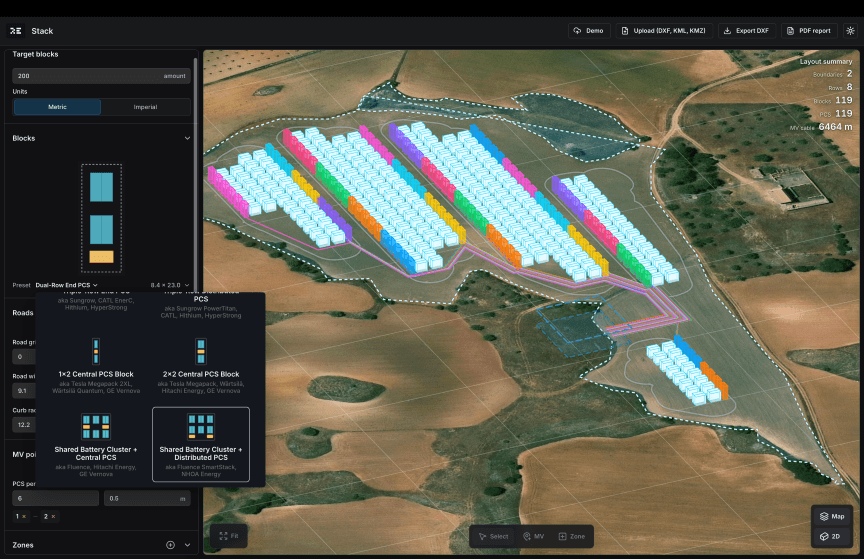
Task: Click the 1×2 Central PCS block icon
Action: (96, 351)
